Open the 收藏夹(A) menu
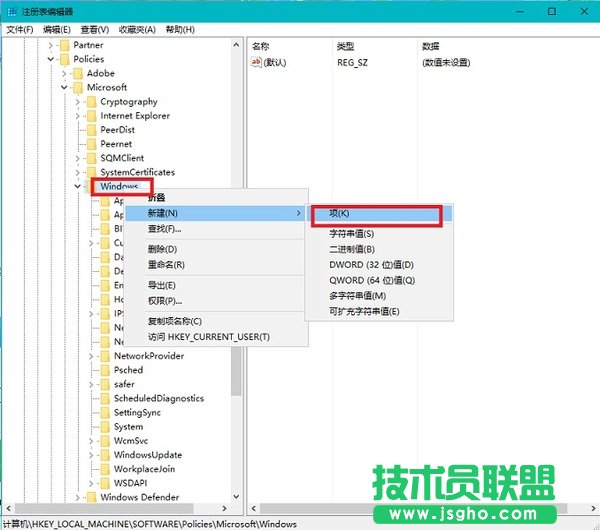 [x=137, y=29]
